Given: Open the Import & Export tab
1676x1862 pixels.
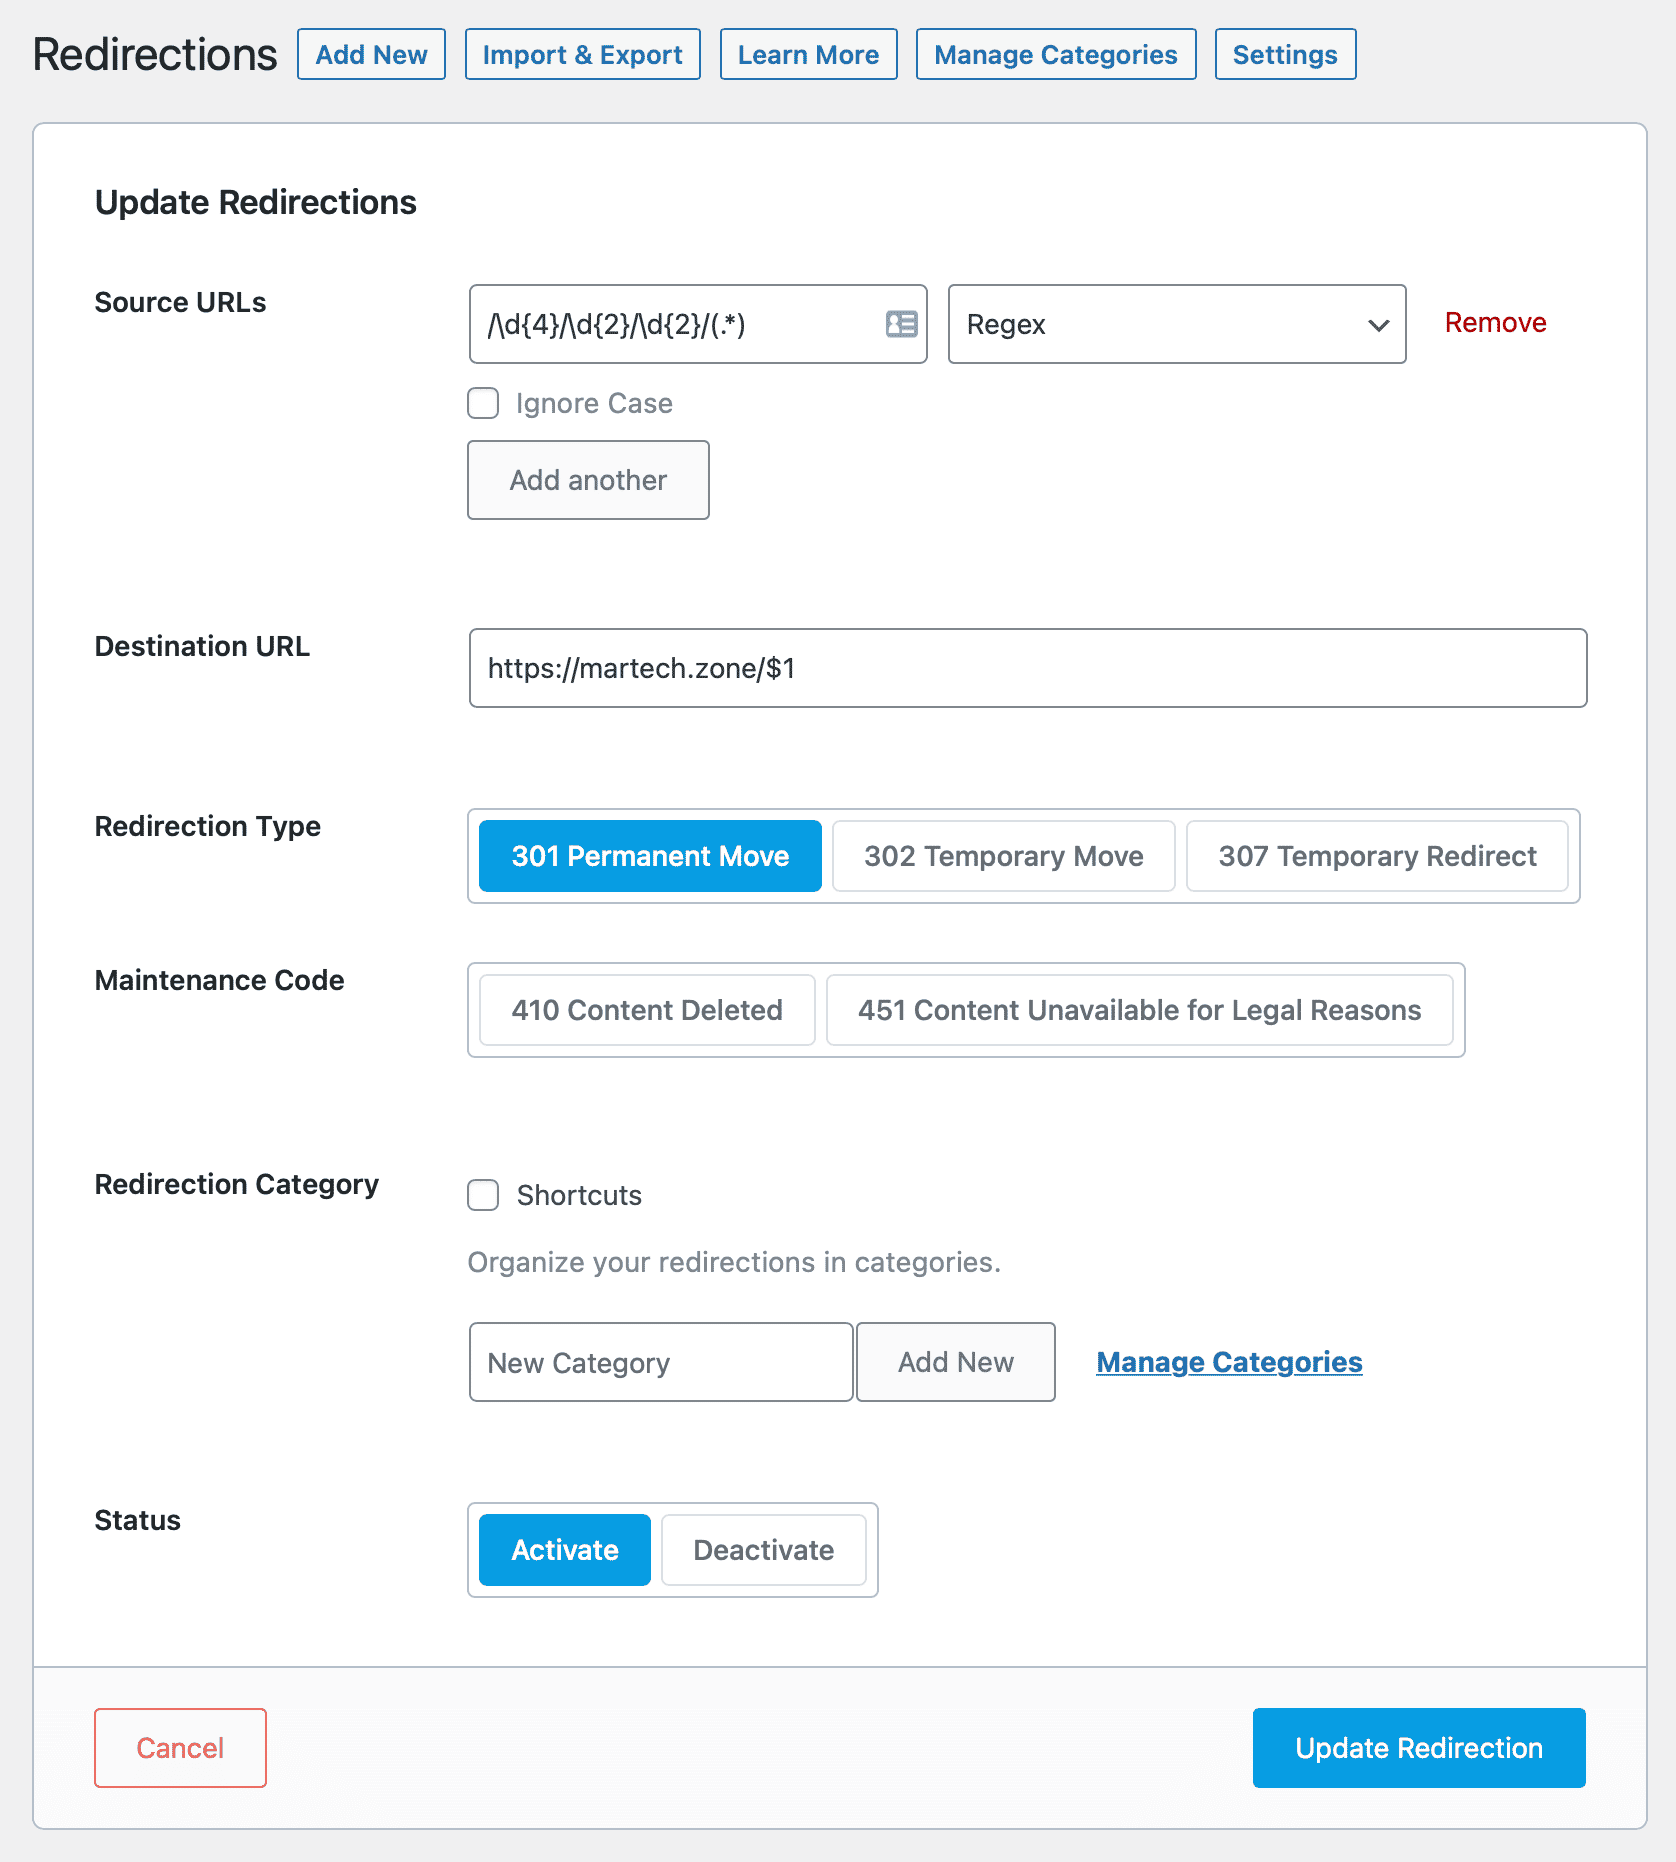Looking at the screenshot, I should (582, 55).
